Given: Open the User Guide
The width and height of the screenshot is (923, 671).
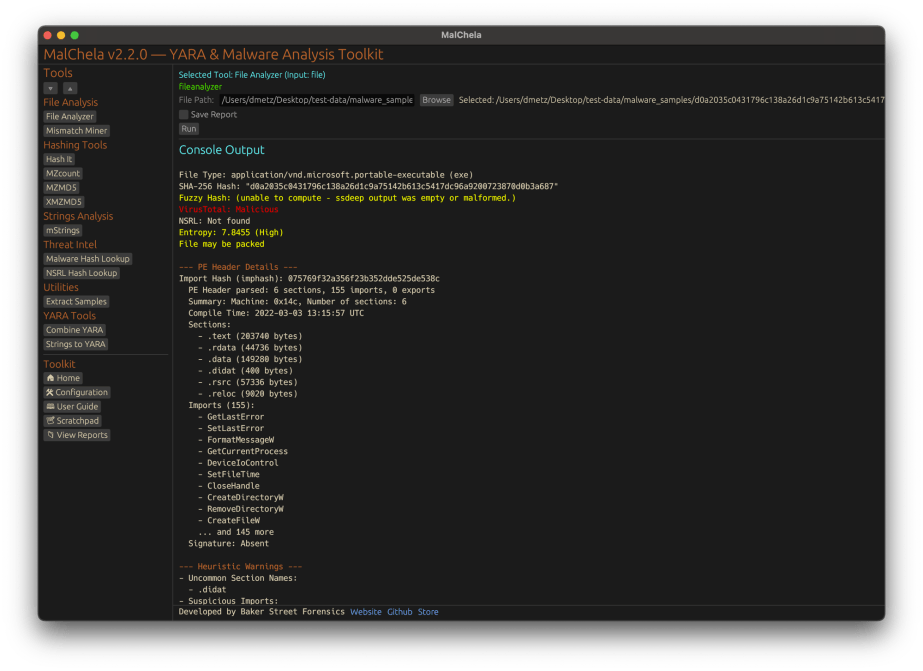Looking at the screenshot, I should tap(72, 407).
